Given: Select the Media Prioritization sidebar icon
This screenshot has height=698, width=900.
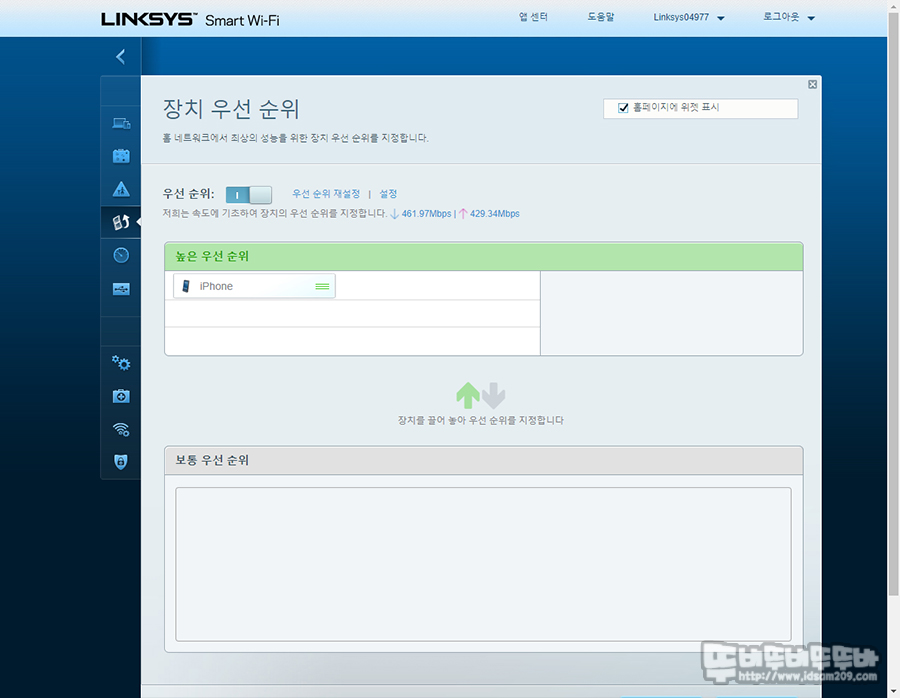Looking at the screenshot, I should [x=121, y=222].
